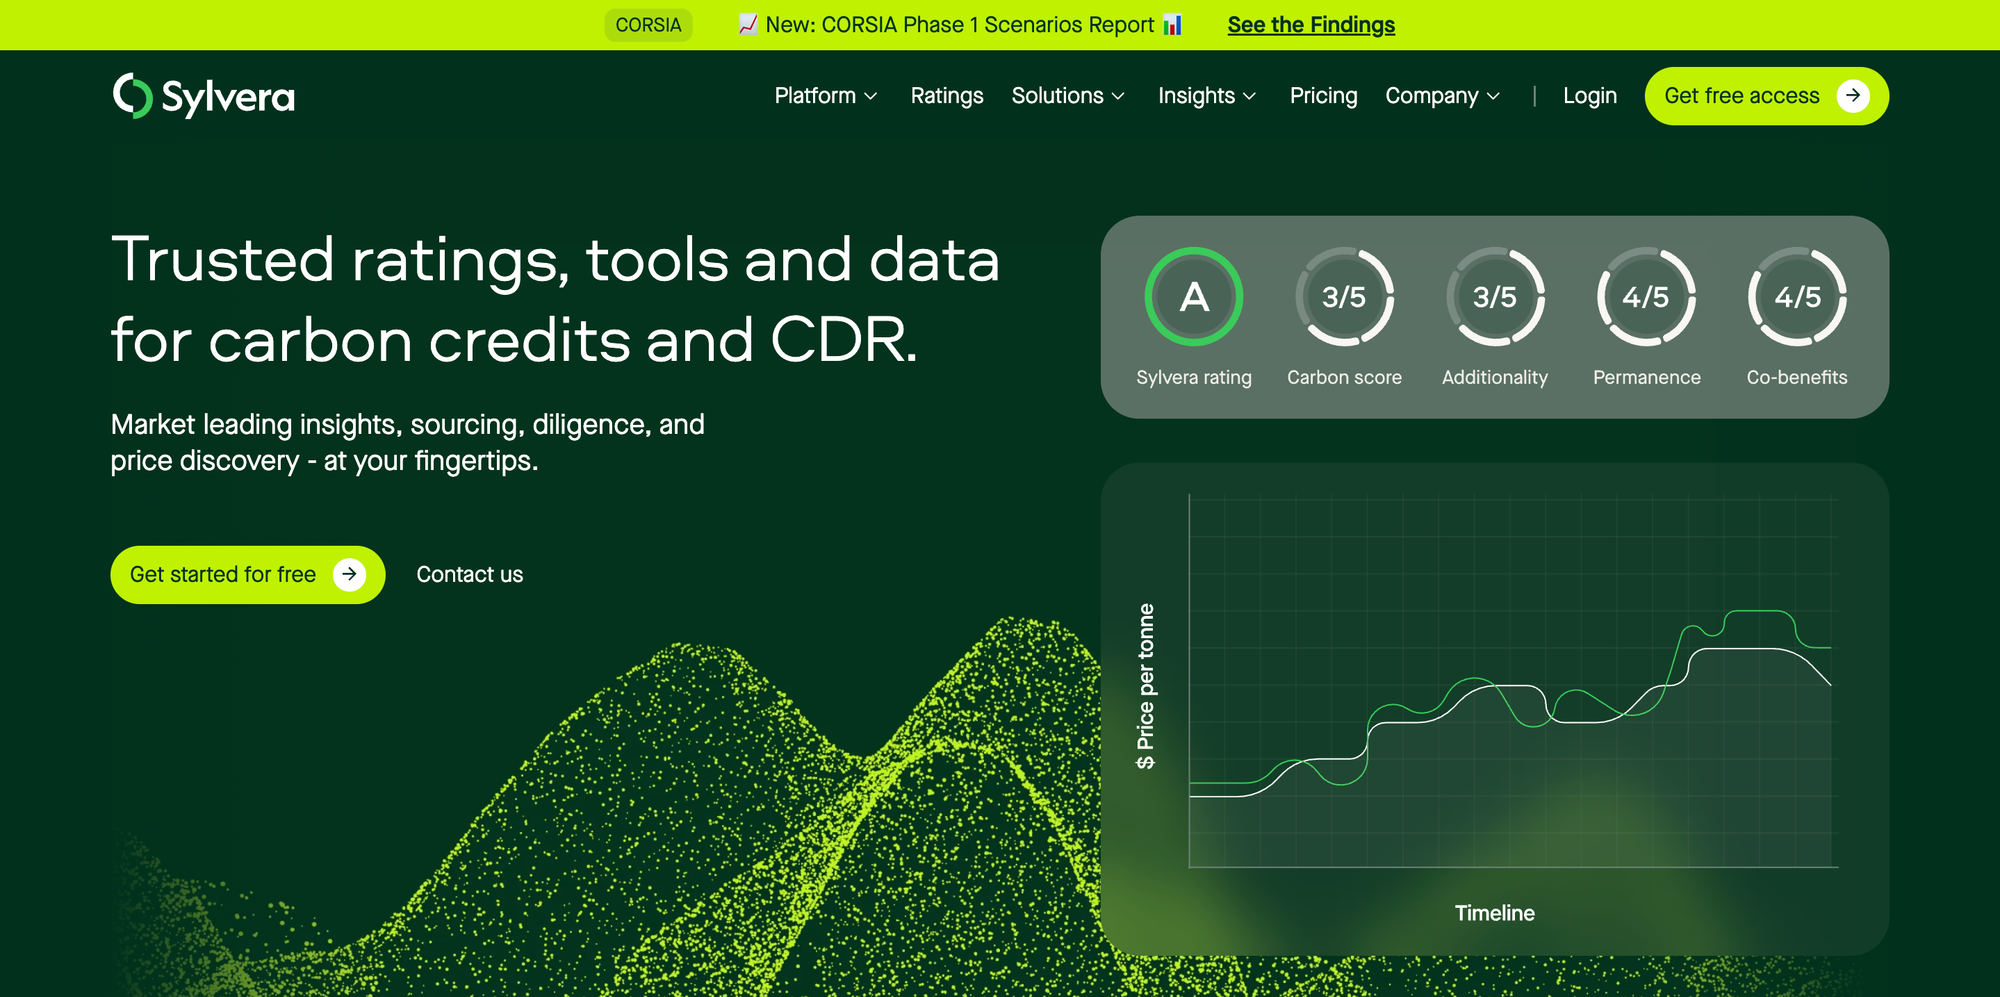2000x997 pixels.
Task: Click the bar chart emoji after Scenarios Report
Action: click(1173, 24)
